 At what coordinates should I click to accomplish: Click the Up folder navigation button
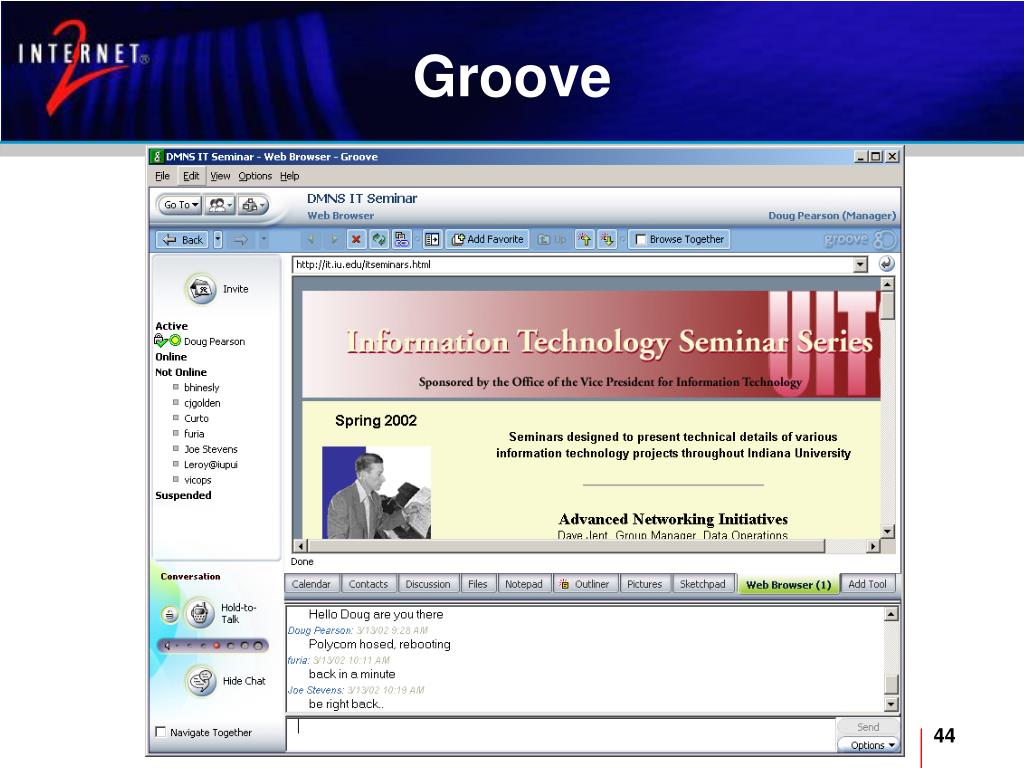pos(552,240)
